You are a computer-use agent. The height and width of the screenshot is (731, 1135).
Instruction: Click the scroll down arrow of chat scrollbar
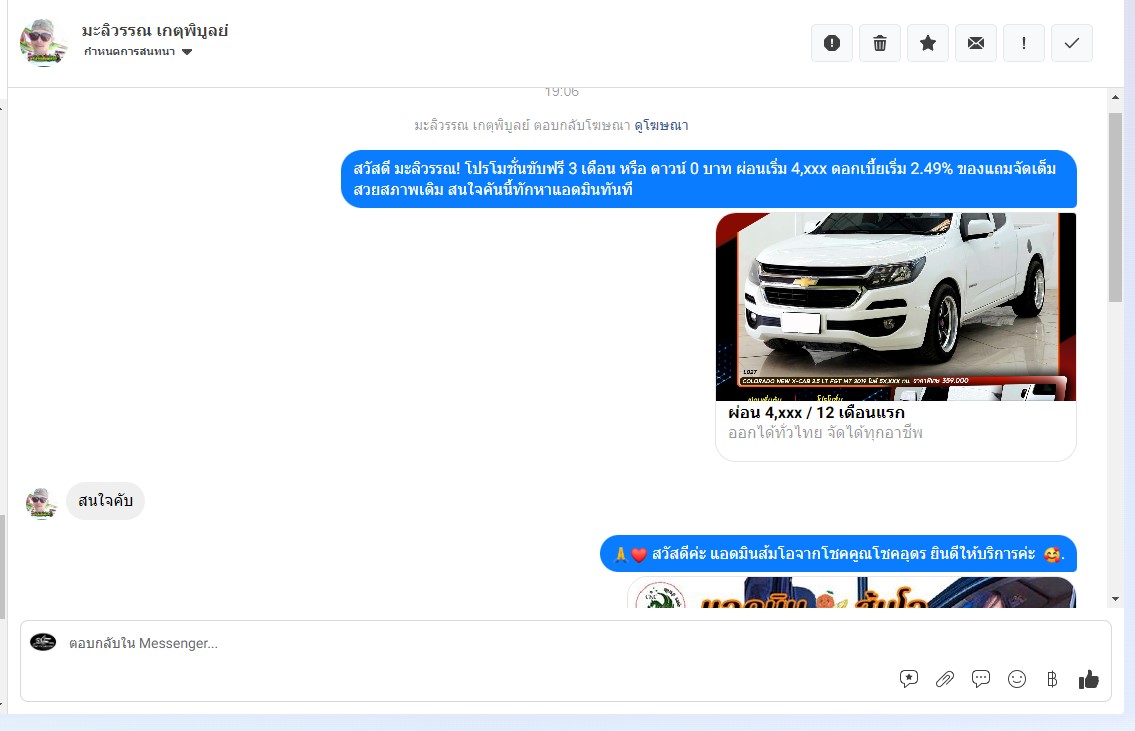[1116, 598]
